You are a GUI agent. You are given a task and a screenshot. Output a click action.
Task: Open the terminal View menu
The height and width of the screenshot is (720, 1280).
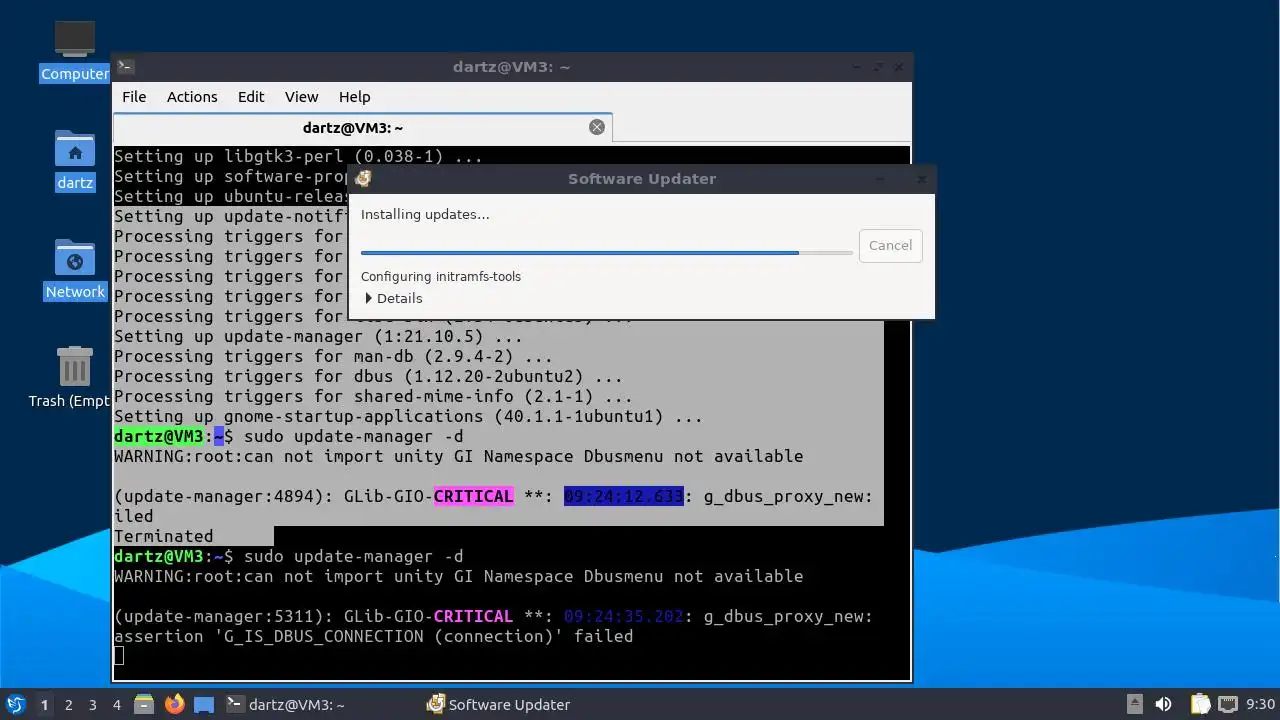(x=301, y=97)
